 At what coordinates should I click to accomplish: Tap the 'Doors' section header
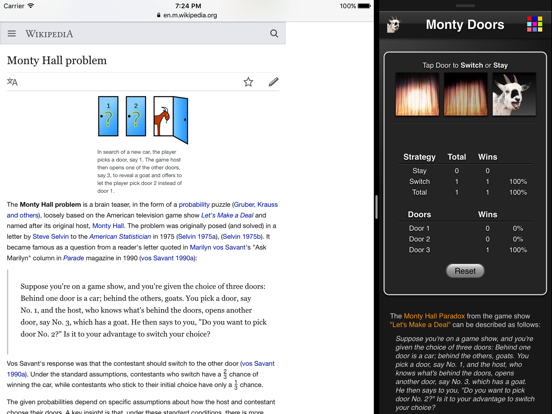[x=419, y=214]
